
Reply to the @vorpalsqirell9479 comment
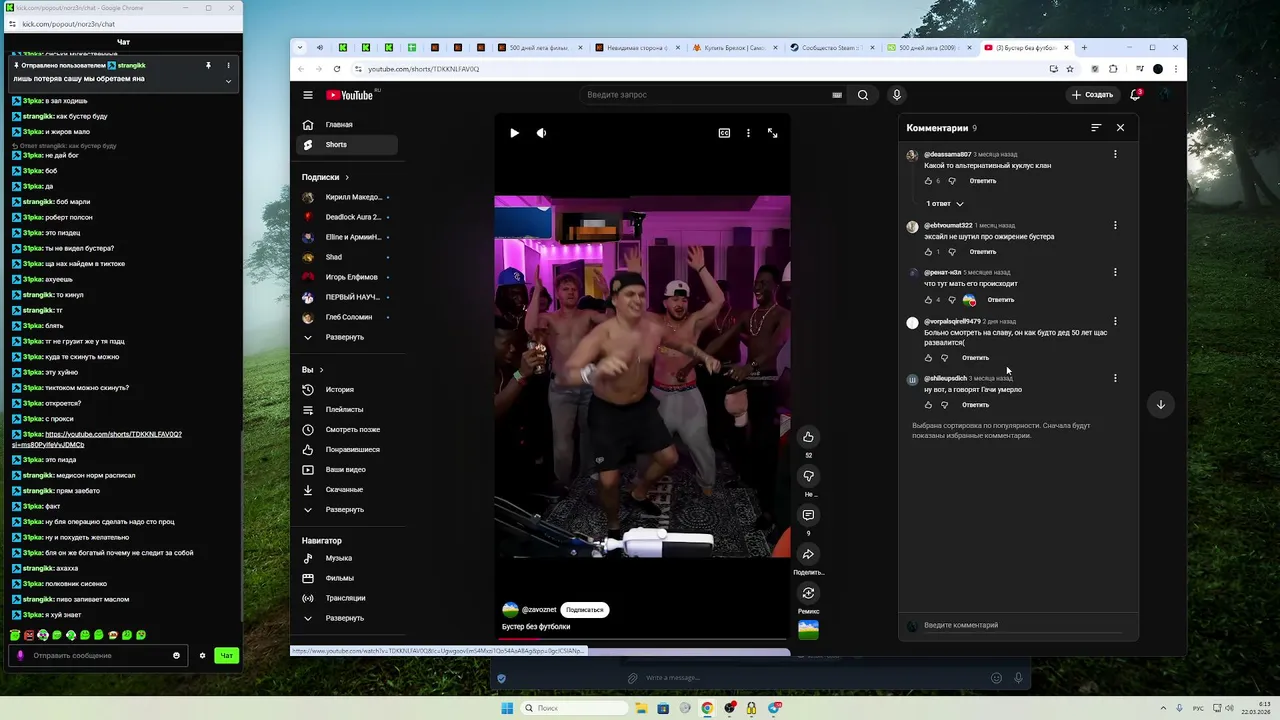[x=975, y=358]
